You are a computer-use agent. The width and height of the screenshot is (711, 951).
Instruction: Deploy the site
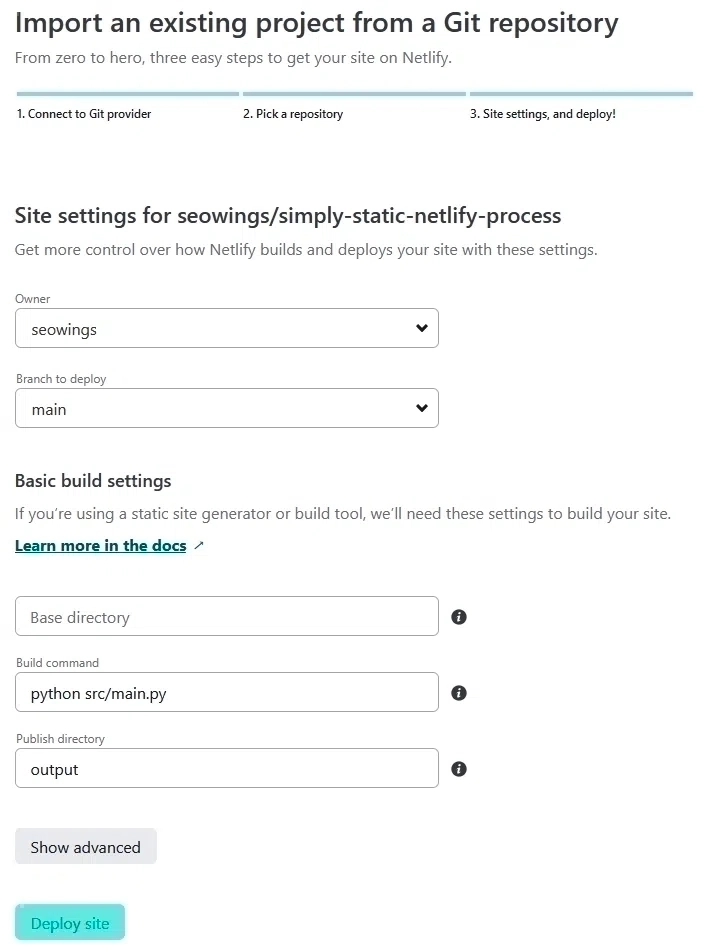click(x=70, y=921)
